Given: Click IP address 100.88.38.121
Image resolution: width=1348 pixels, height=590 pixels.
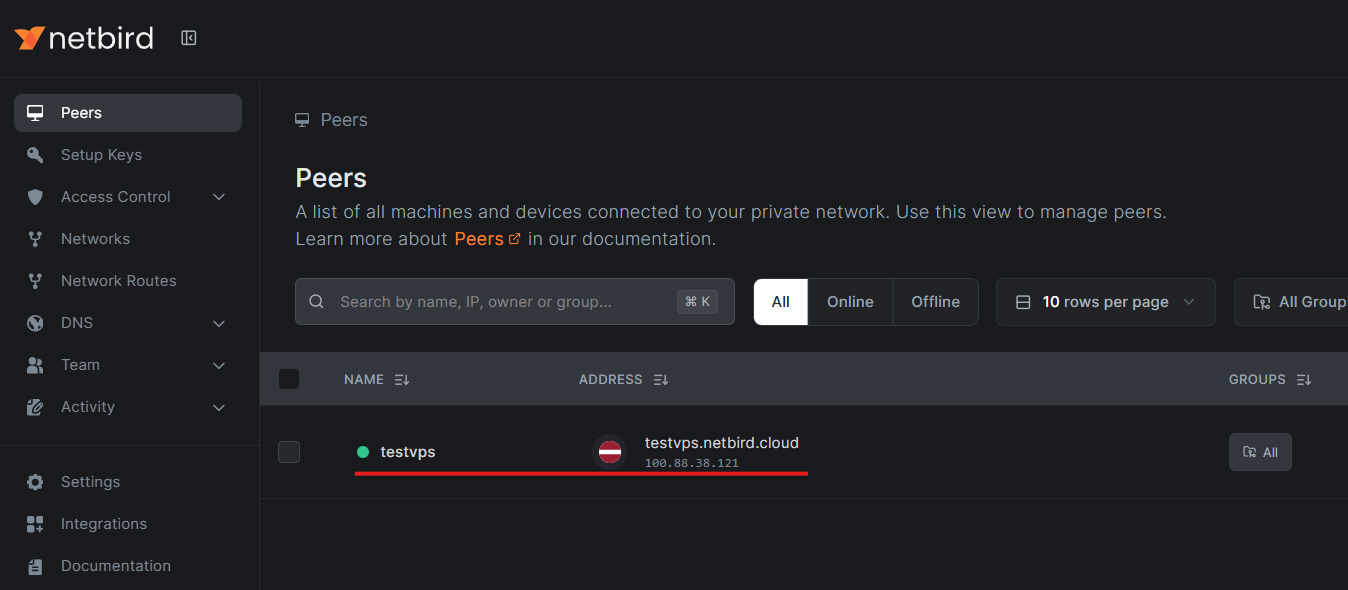Looking at the screenshot, I should coord(691,463).
